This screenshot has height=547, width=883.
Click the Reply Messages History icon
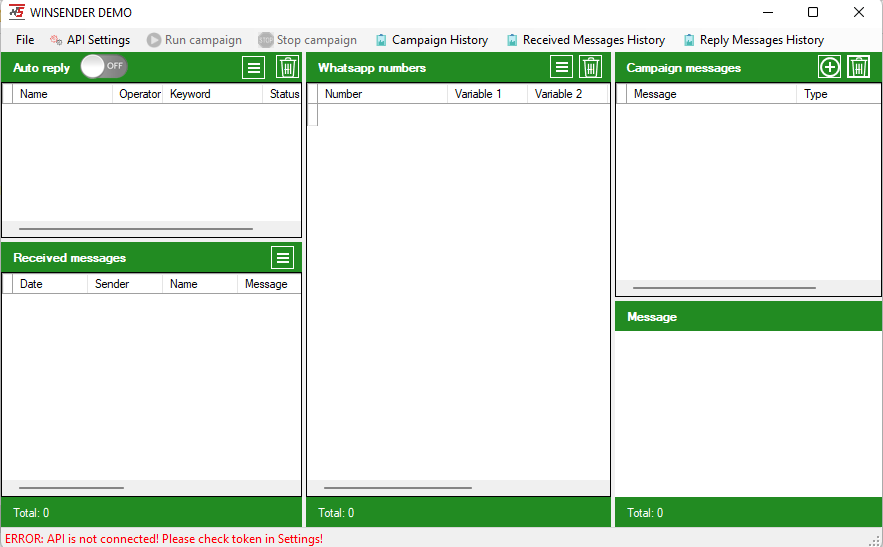[689, 40]
